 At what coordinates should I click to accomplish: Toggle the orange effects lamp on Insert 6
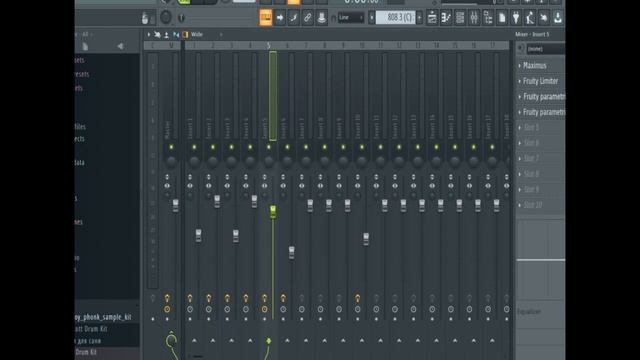point(283,298)
